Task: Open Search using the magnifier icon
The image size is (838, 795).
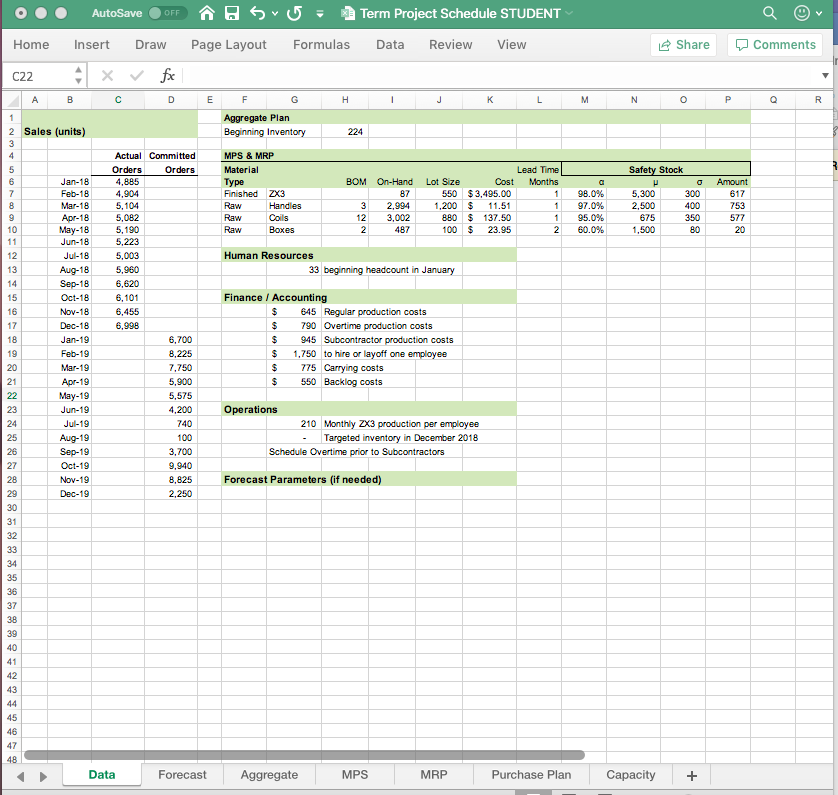Action: 769,13
